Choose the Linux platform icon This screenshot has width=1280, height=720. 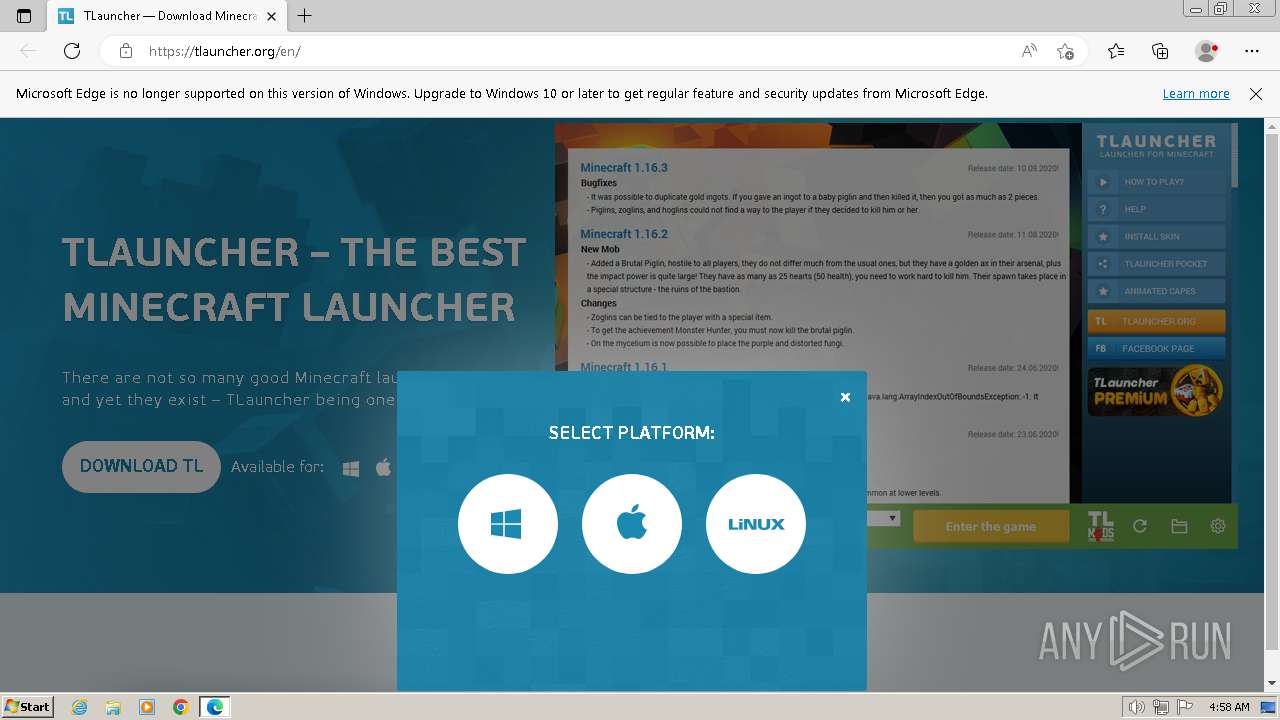(x=756, y=524)
